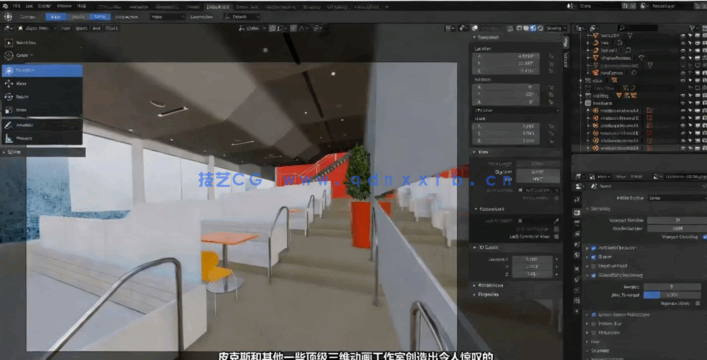This screenshot has height=360, width=707.
Task: Click the Viewport samples field
Action: click(x=677, y=220)
